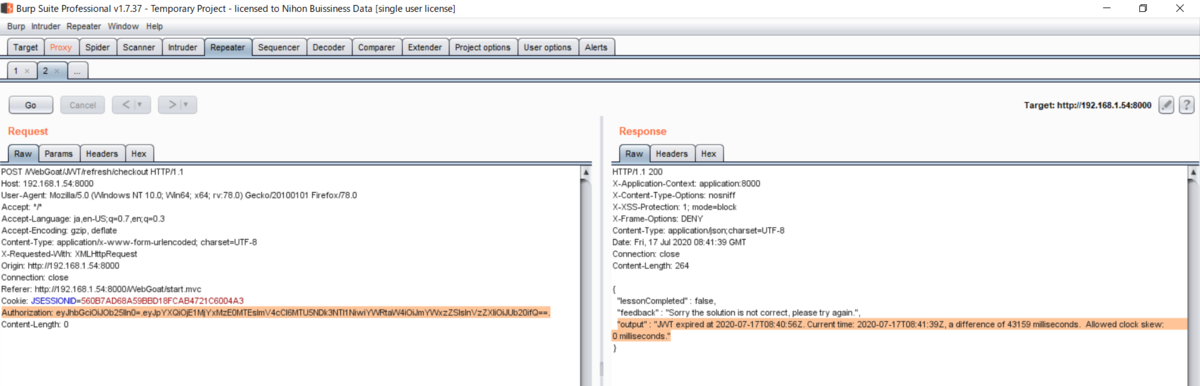Open the User options tab
Viewport: 1200px width, 386px height.
(547, 47)
